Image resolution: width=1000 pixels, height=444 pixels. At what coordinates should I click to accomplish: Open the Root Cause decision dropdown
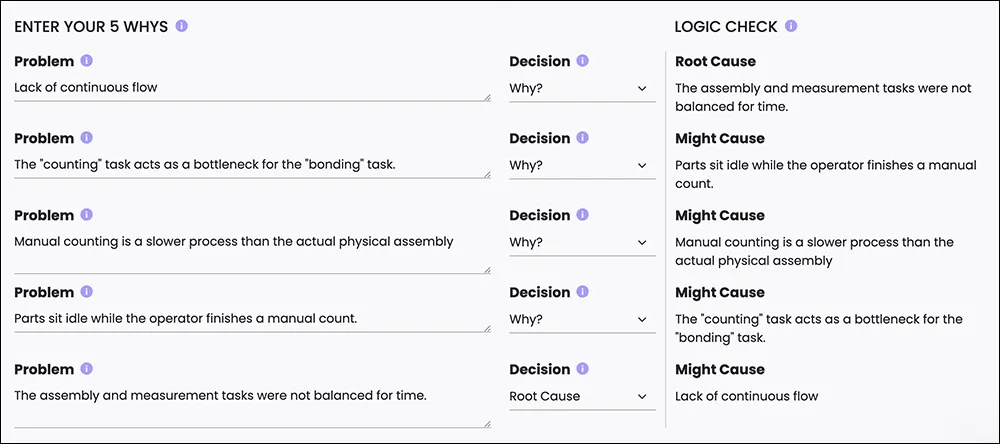(x=582, y=396)
